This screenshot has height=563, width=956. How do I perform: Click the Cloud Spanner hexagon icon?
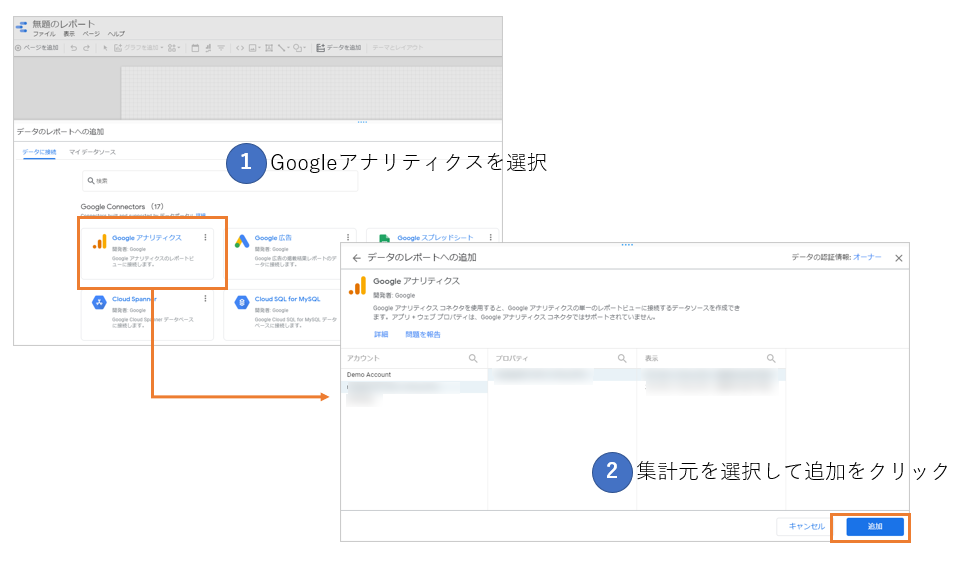pos(99,303)
